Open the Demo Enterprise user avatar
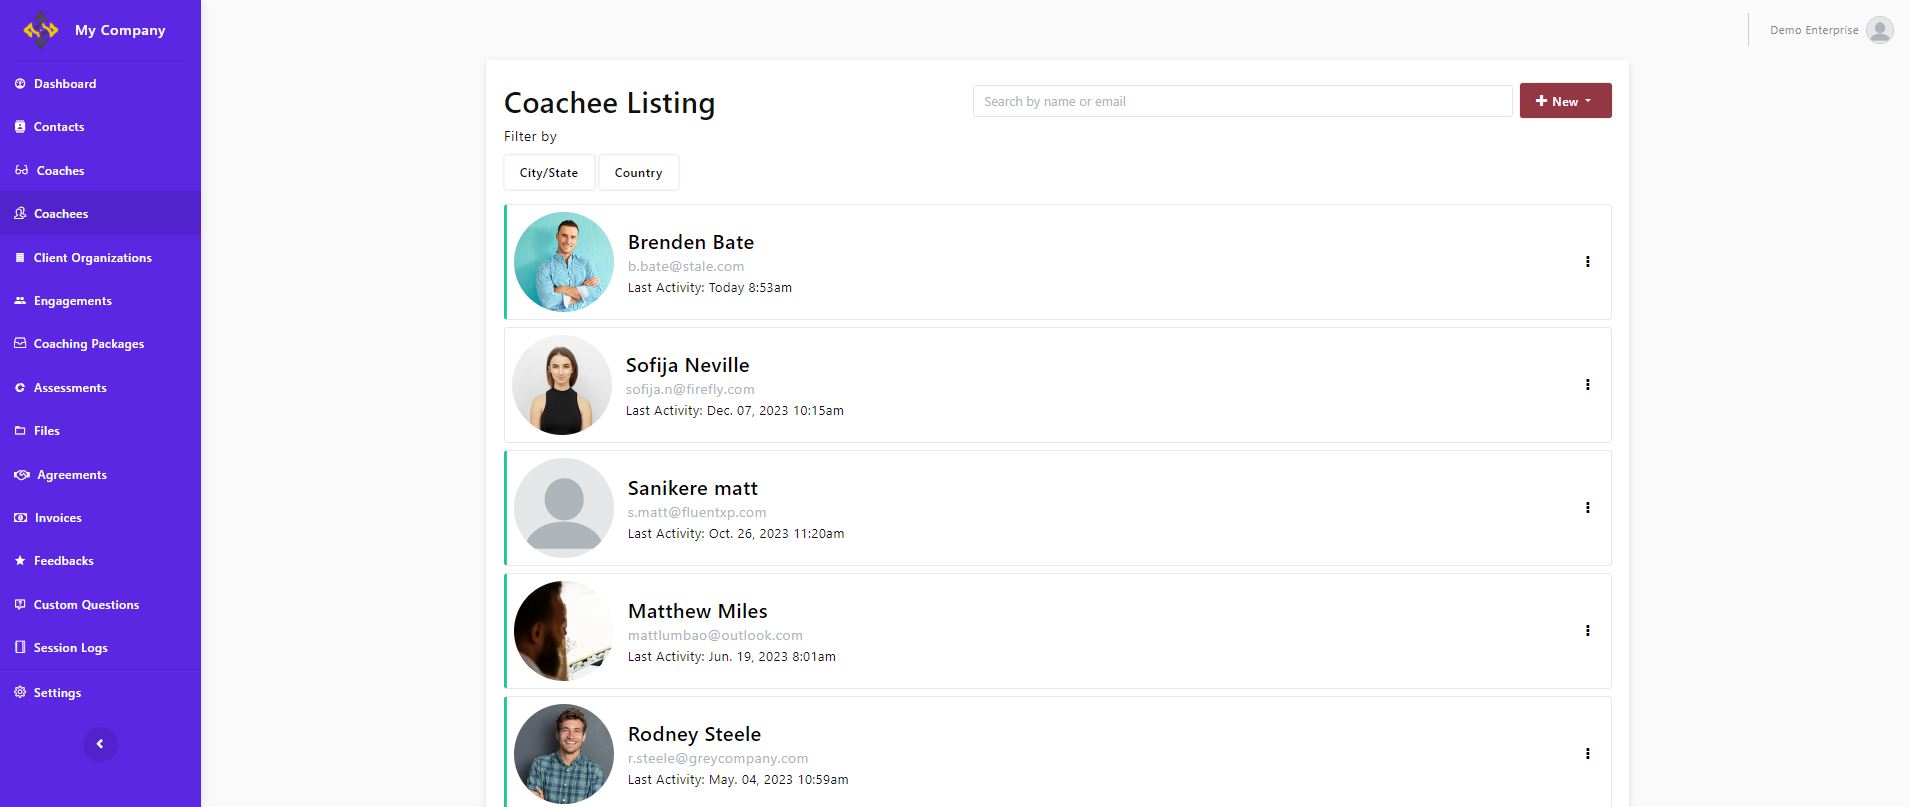Screen dimensions: 1910x807 pos(1879,30)
